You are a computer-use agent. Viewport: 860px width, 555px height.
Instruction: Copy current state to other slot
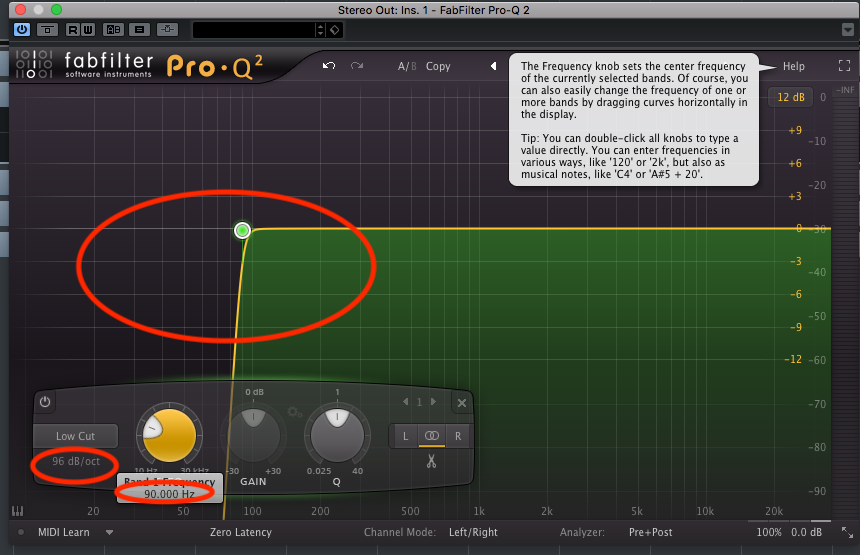point(438,66)
